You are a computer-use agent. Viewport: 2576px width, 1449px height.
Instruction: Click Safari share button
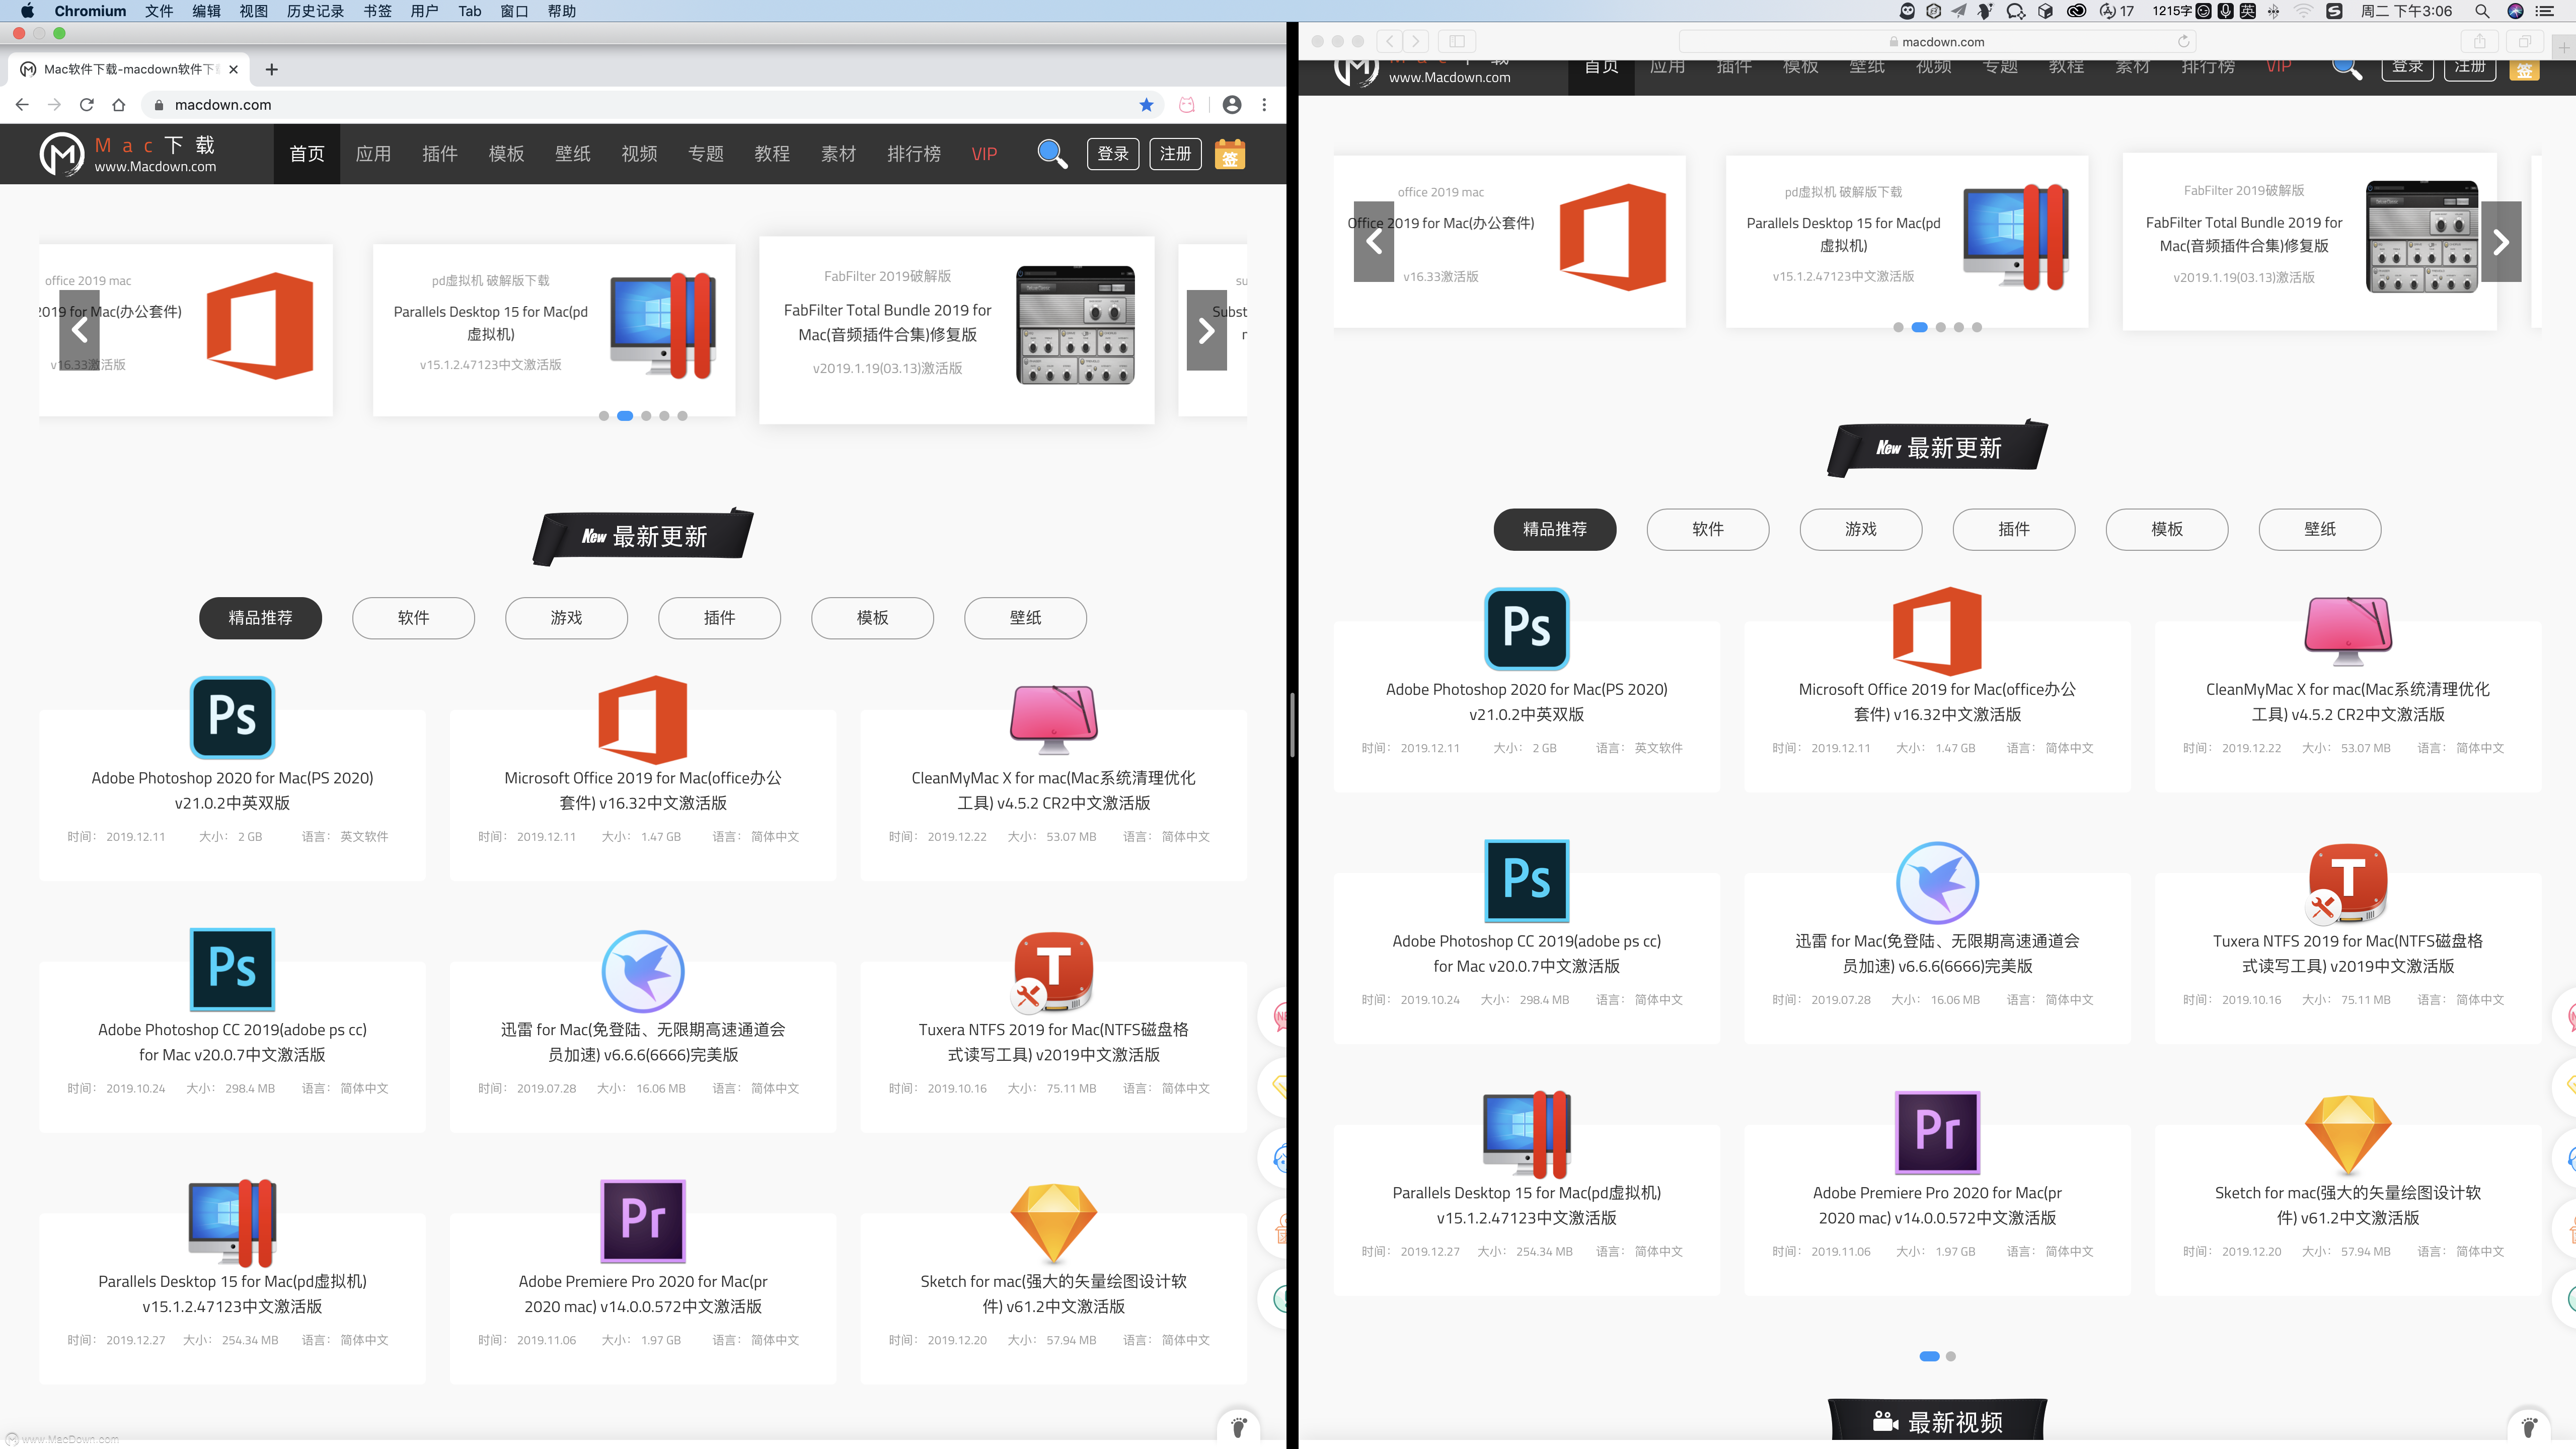coord(2479,41)
